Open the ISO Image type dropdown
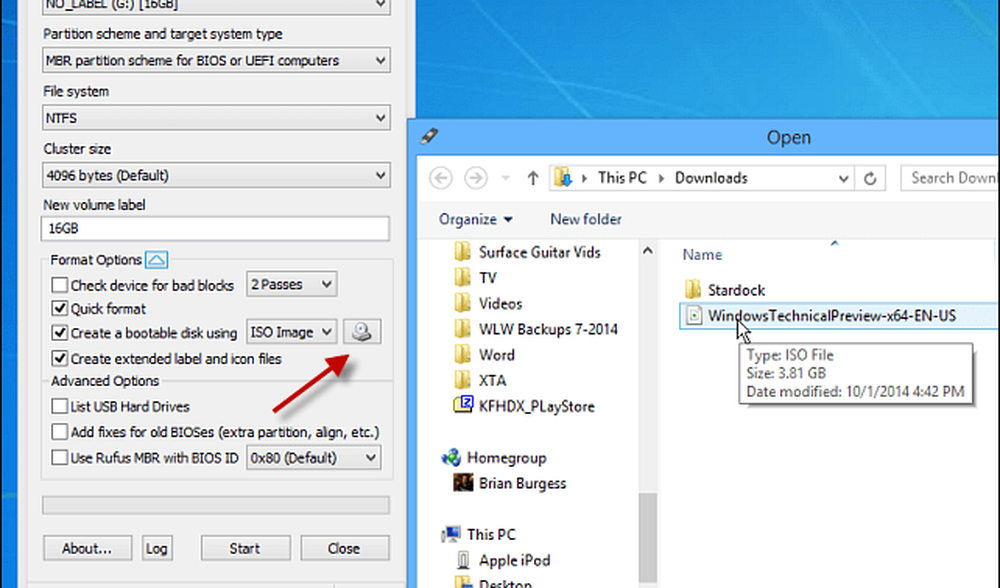 291,332
